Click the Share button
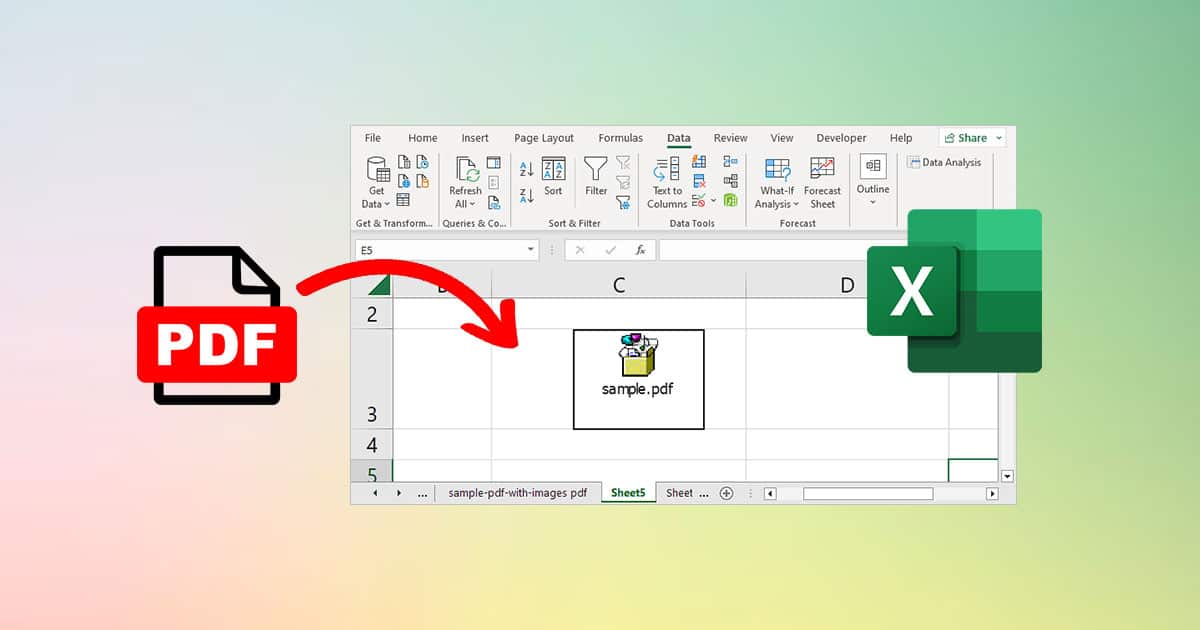This screenshot has width=1200, height=630. tap(968, 137)
